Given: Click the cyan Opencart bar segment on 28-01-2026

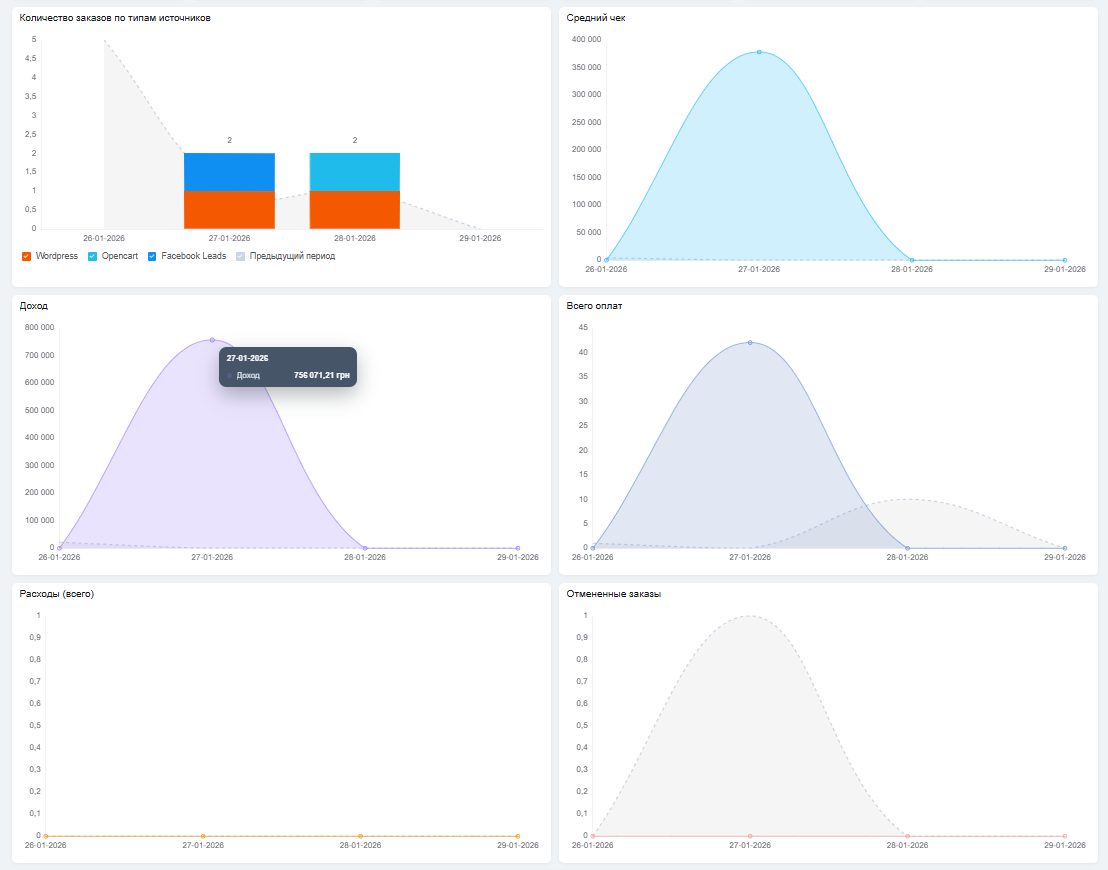Looking at the screenshot, I should [354, 172].
